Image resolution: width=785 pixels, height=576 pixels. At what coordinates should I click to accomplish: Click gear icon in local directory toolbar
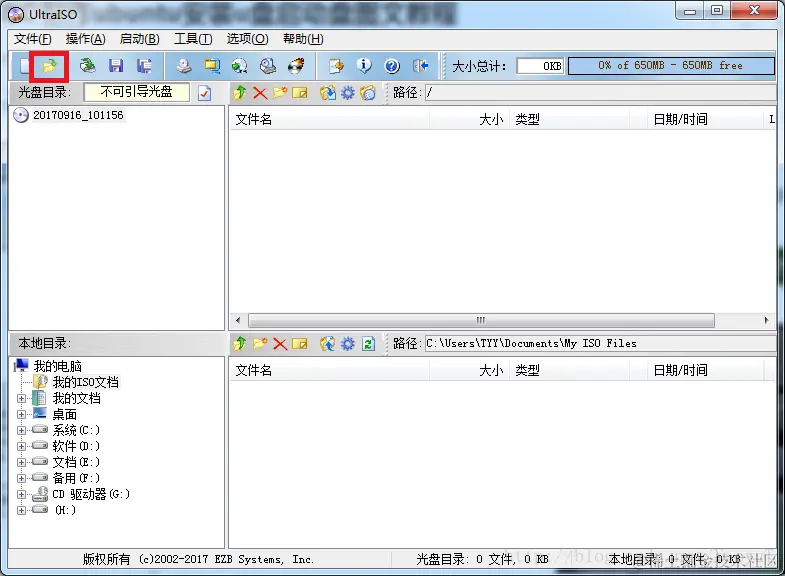pos(347,344)
